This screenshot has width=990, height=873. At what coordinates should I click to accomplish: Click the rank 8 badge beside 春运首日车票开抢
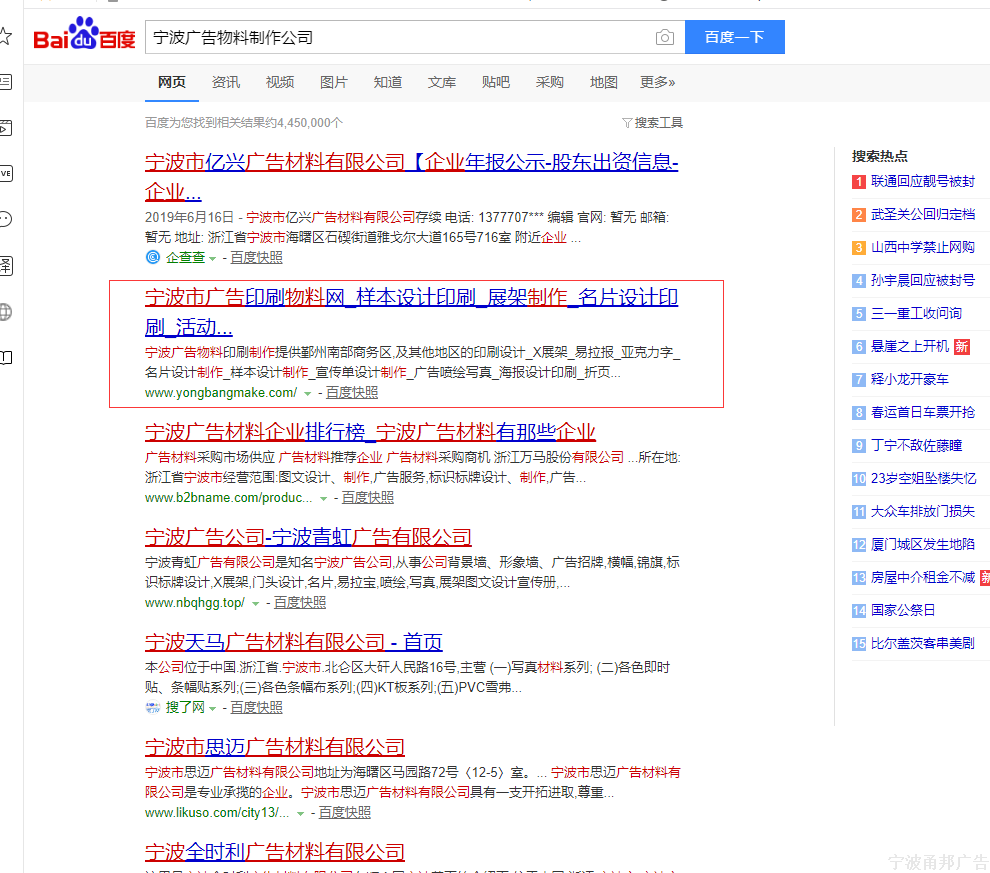tap(859, 413)
